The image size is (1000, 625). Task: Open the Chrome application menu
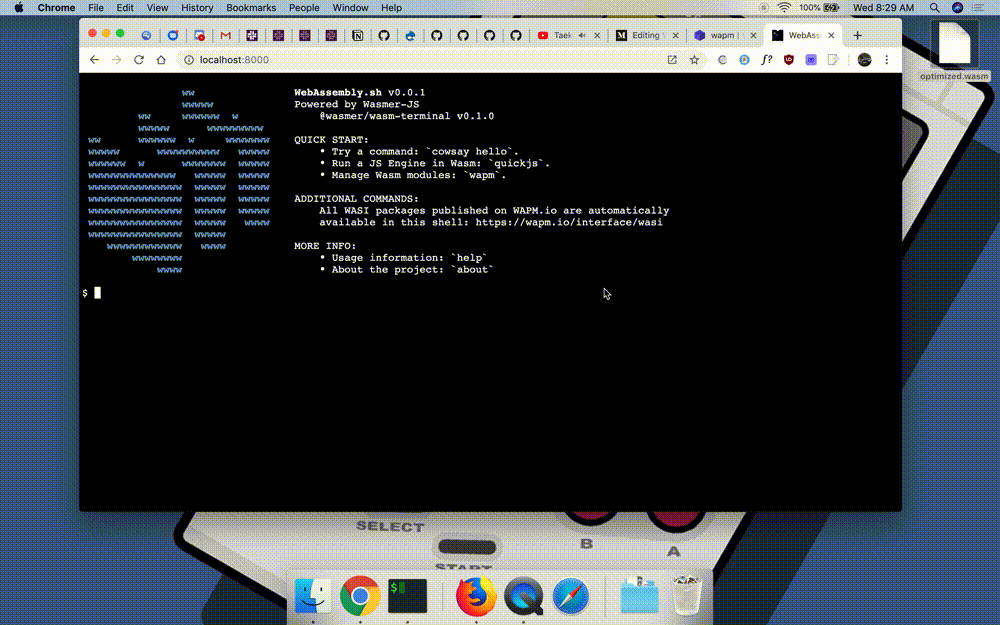coord(56,8)
